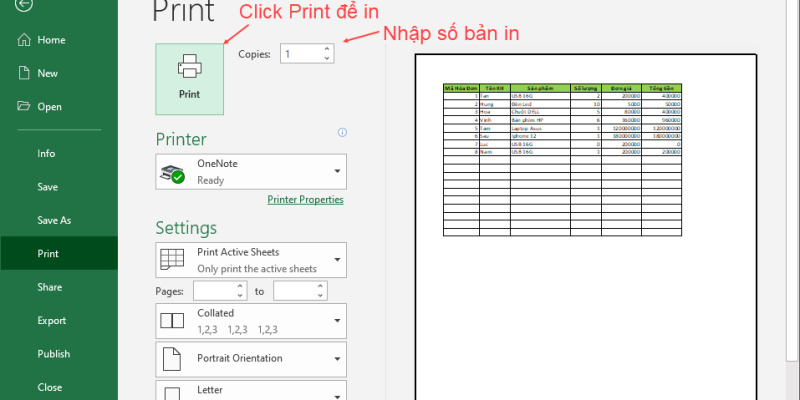Select New in the backstage menu
Screen dimensions: 800x400
click(x=47, y=73)
